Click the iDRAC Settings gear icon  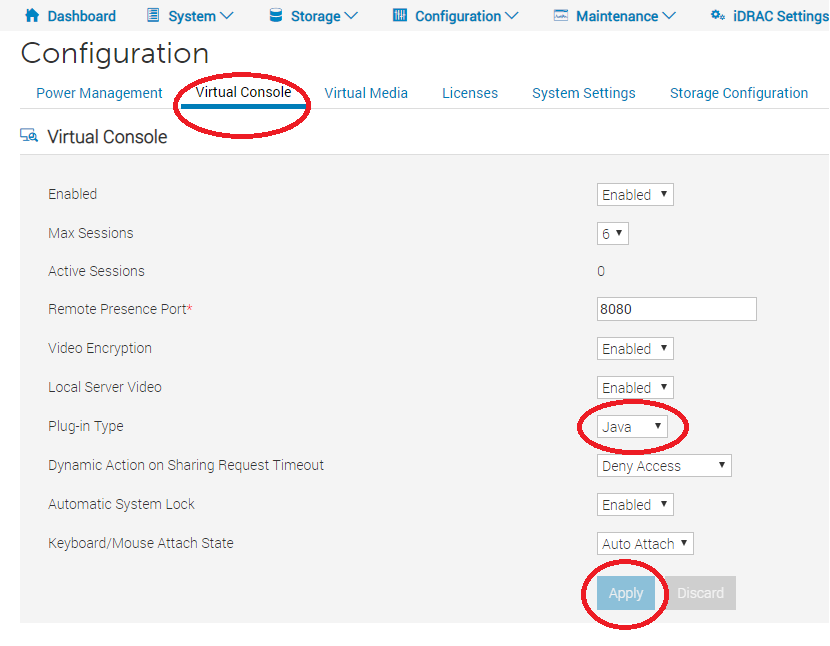716,15
